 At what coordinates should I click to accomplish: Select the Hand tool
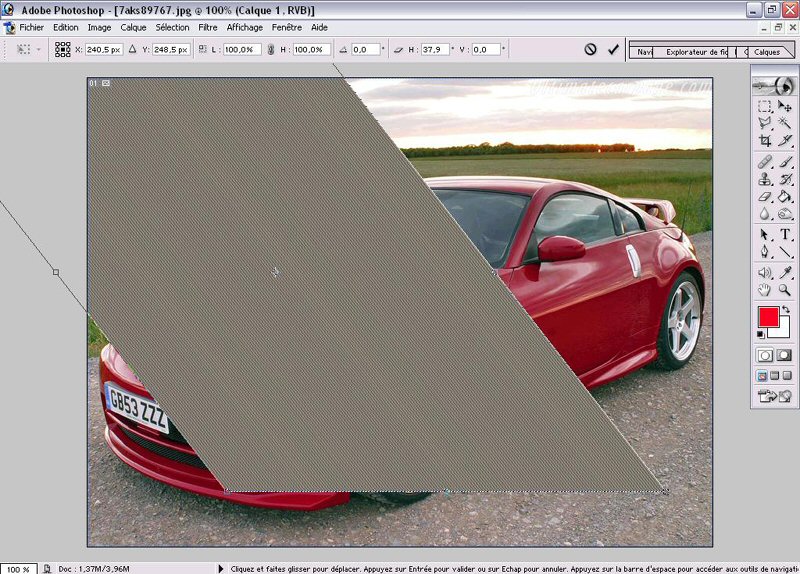click(x=765, y=290)
